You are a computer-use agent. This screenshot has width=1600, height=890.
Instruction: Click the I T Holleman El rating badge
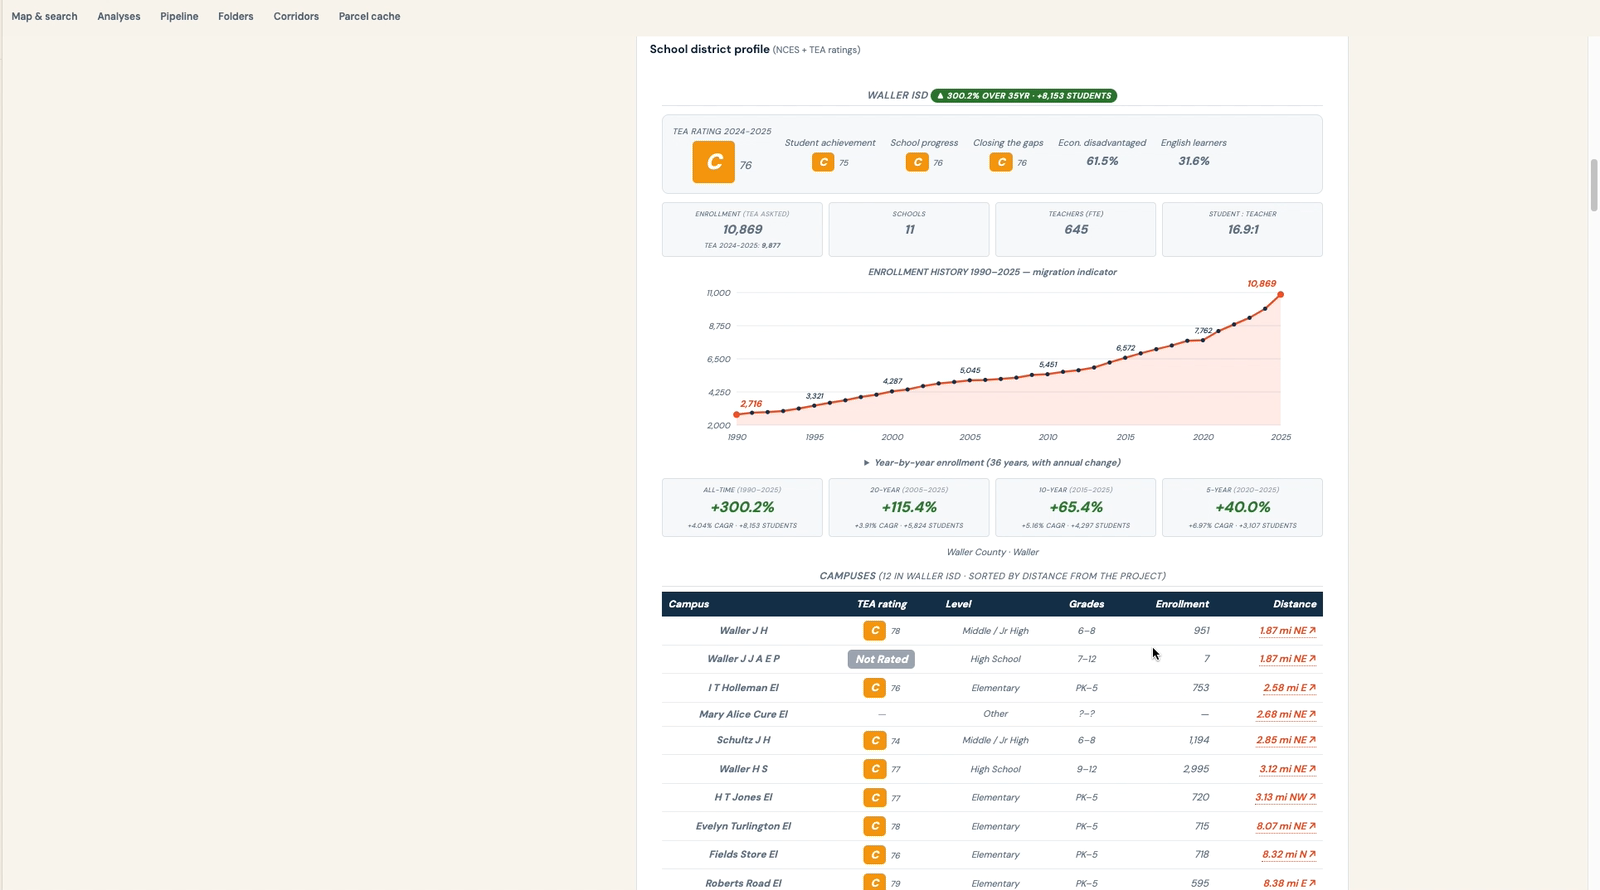click(x=874, y=688)
